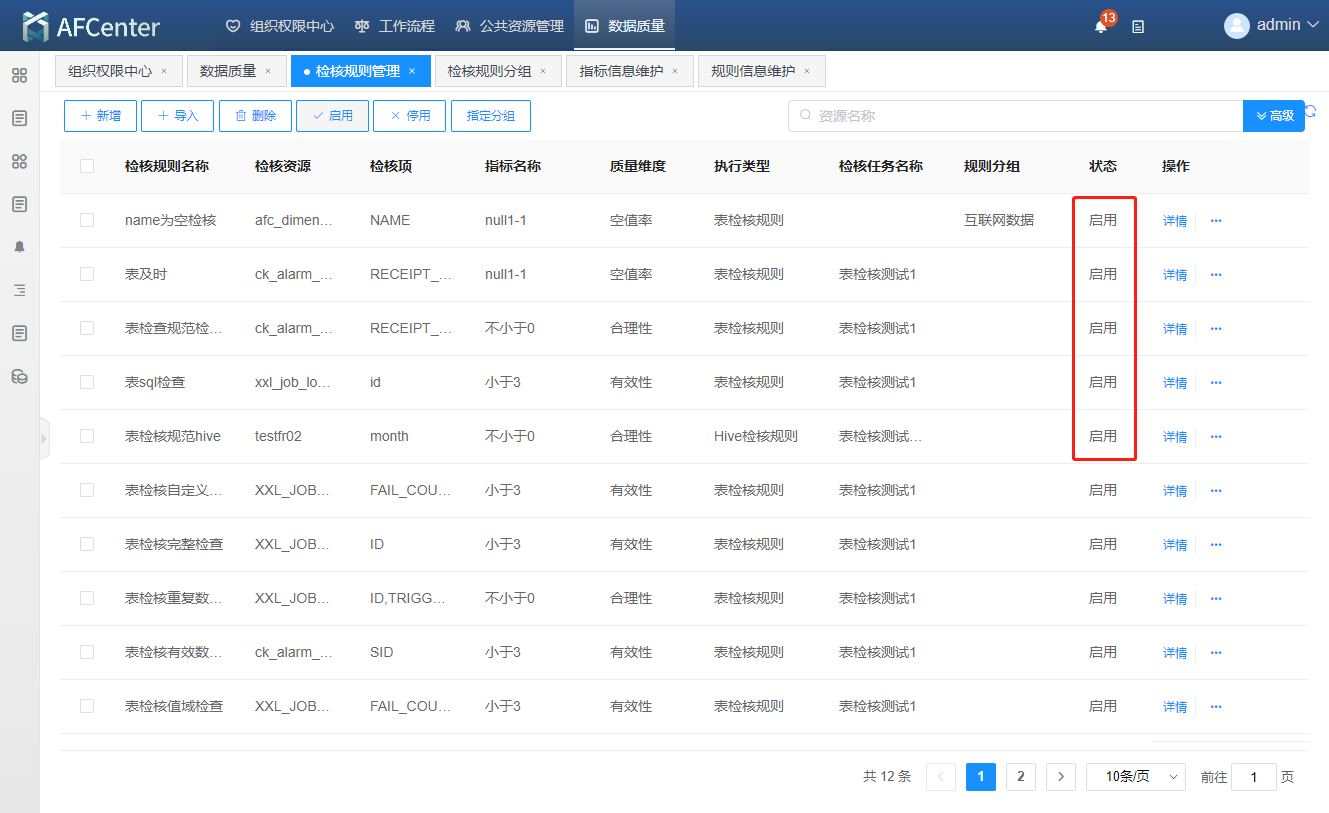Viewport: 1329px width, 813px height.
Task: Click the bell icon in left sidebar
Action: 19,247
